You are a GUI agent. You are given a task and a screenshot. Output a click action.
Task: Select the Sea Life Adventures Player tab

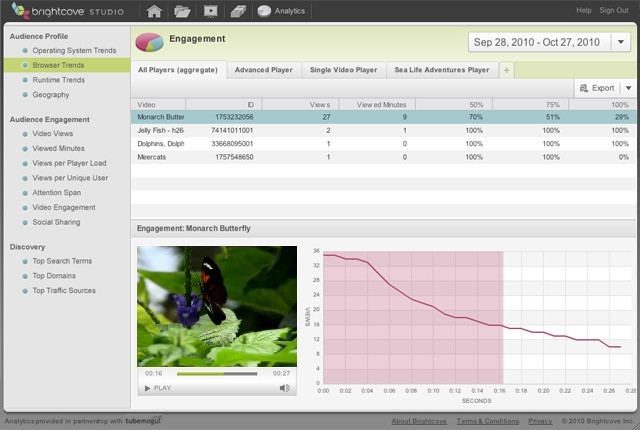[x=442, y=70]
